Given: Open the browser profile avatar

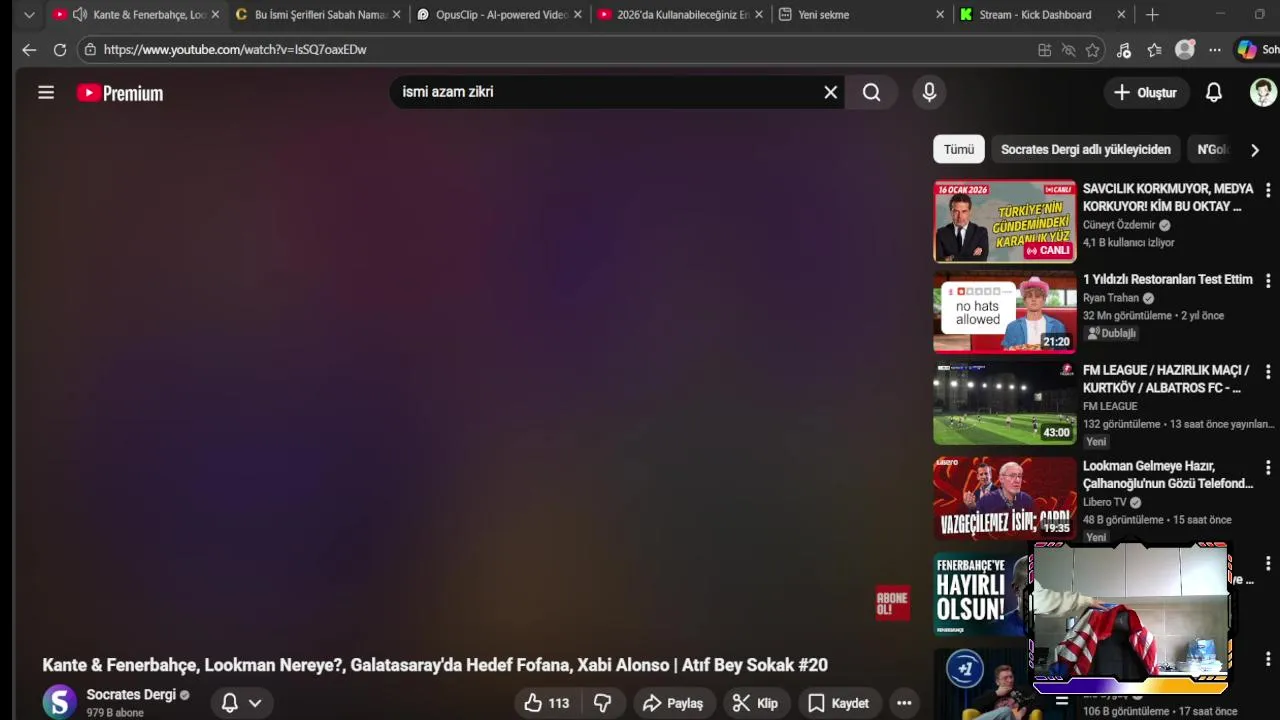Looking at the screenshot, I should [1185, 49].
